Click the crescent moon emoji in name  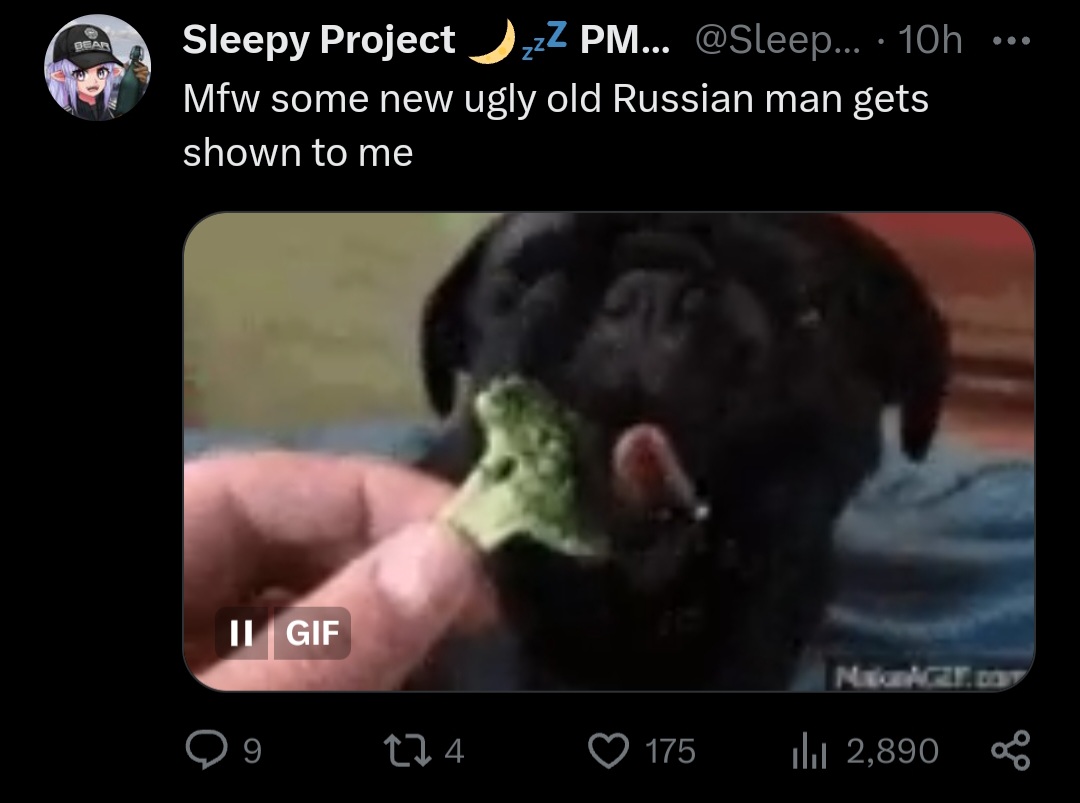(492, 41)
